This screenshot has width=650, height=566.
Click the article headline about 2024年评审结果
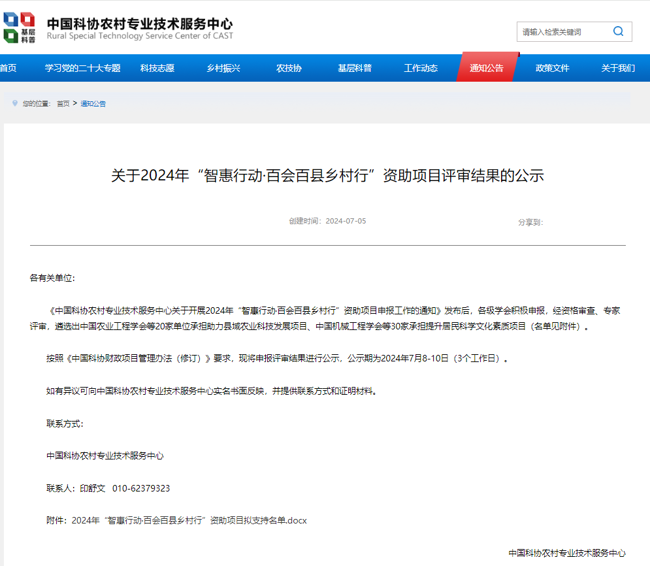click(x=326, y=175)
